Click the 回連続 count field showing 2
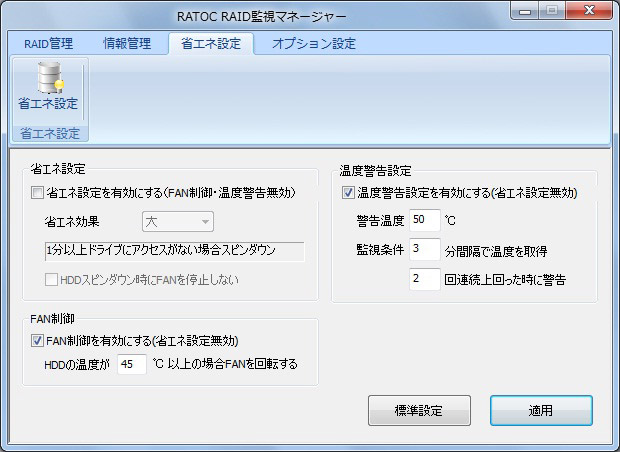 click(x=425, y=279)
